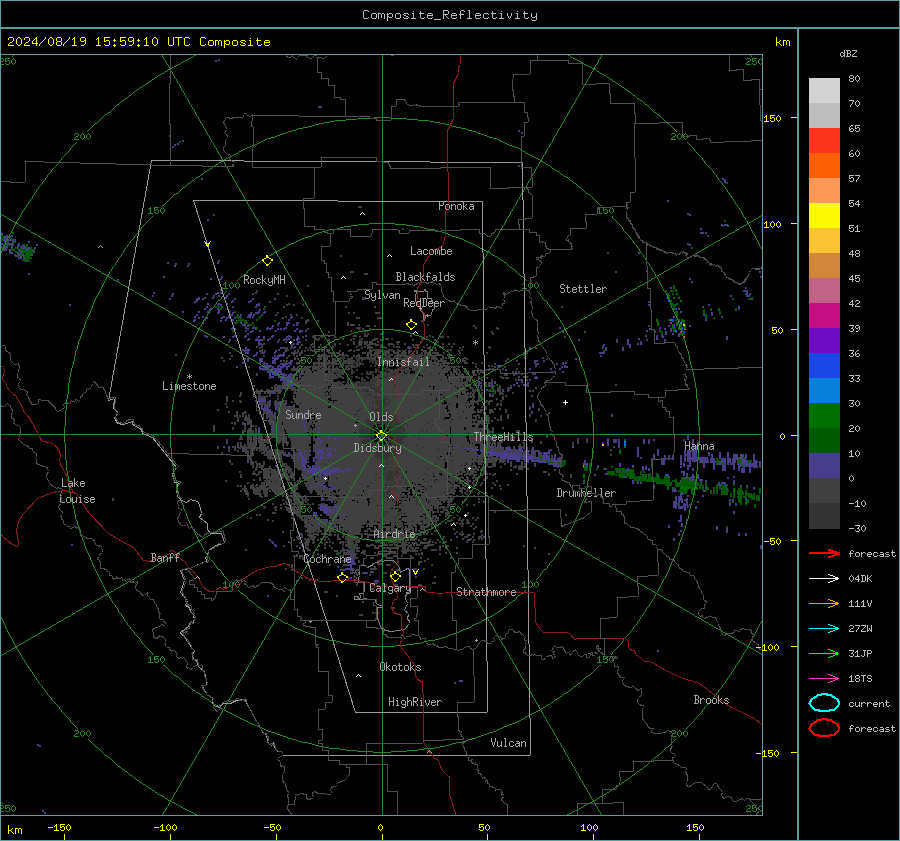This screenshot has width=900, height=841.
Task: Click the Blackfalds map label
Action: coord(425,277)
